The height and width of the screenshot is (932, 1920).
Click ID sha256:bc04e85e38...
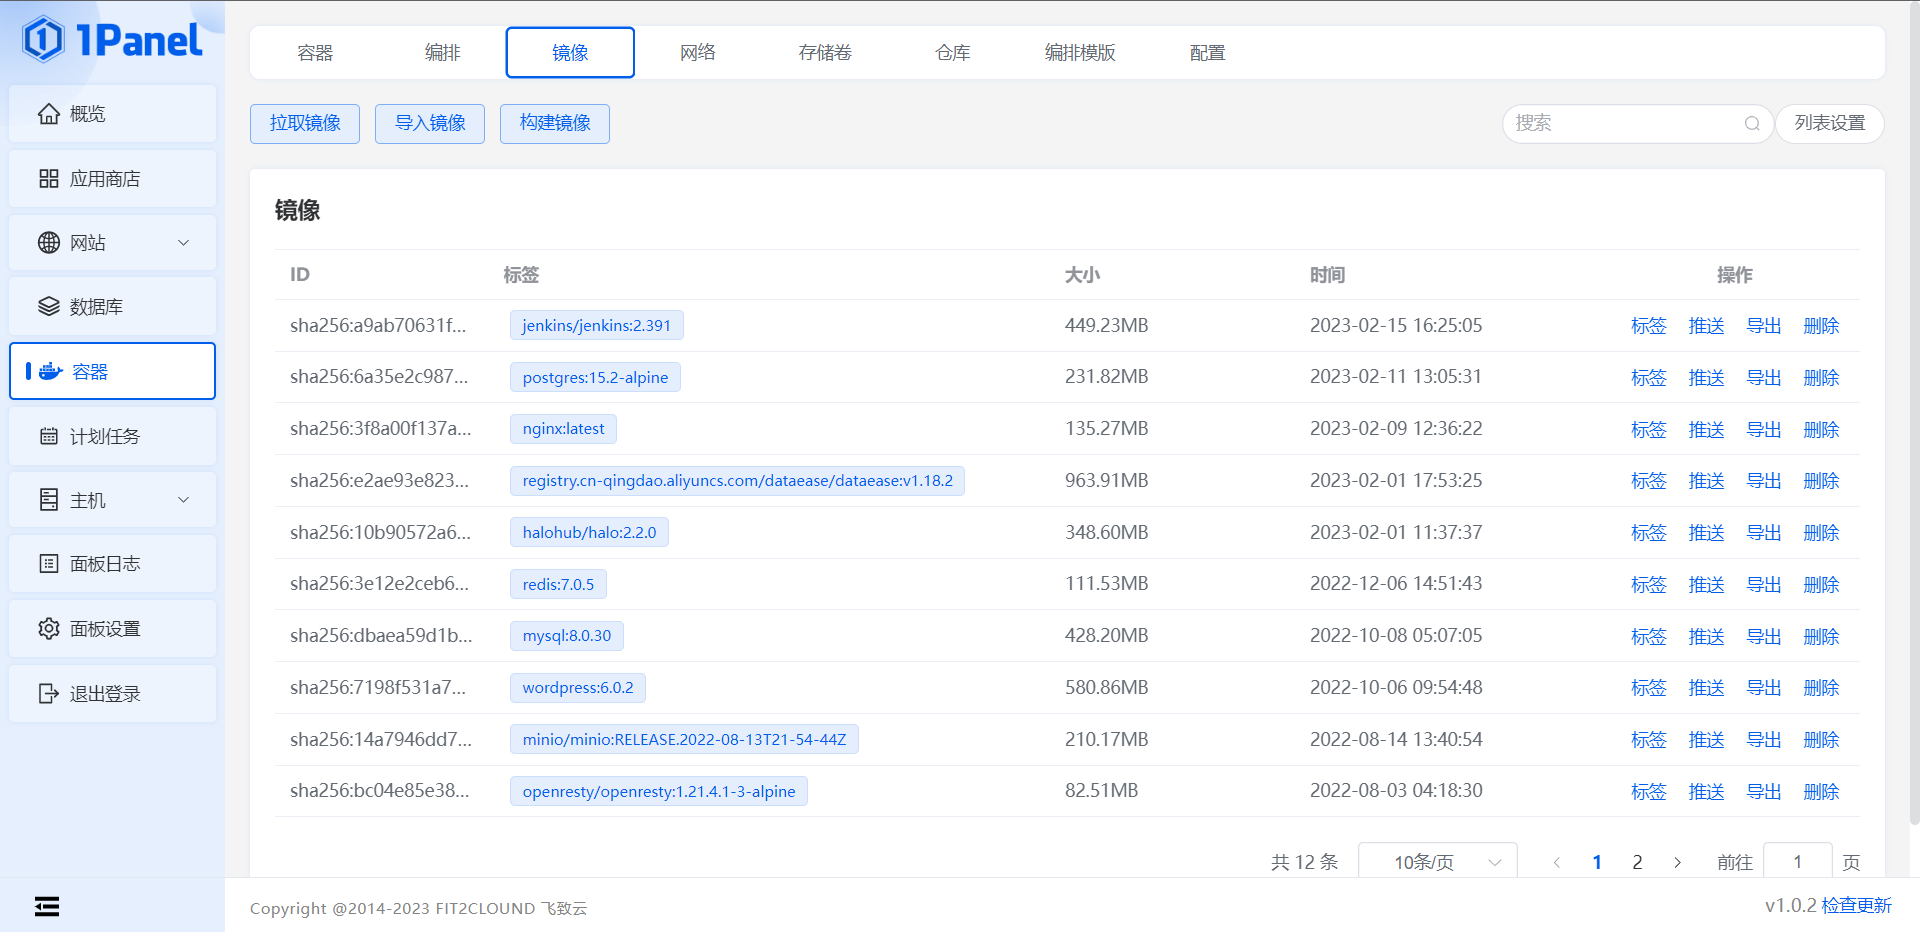380,791
